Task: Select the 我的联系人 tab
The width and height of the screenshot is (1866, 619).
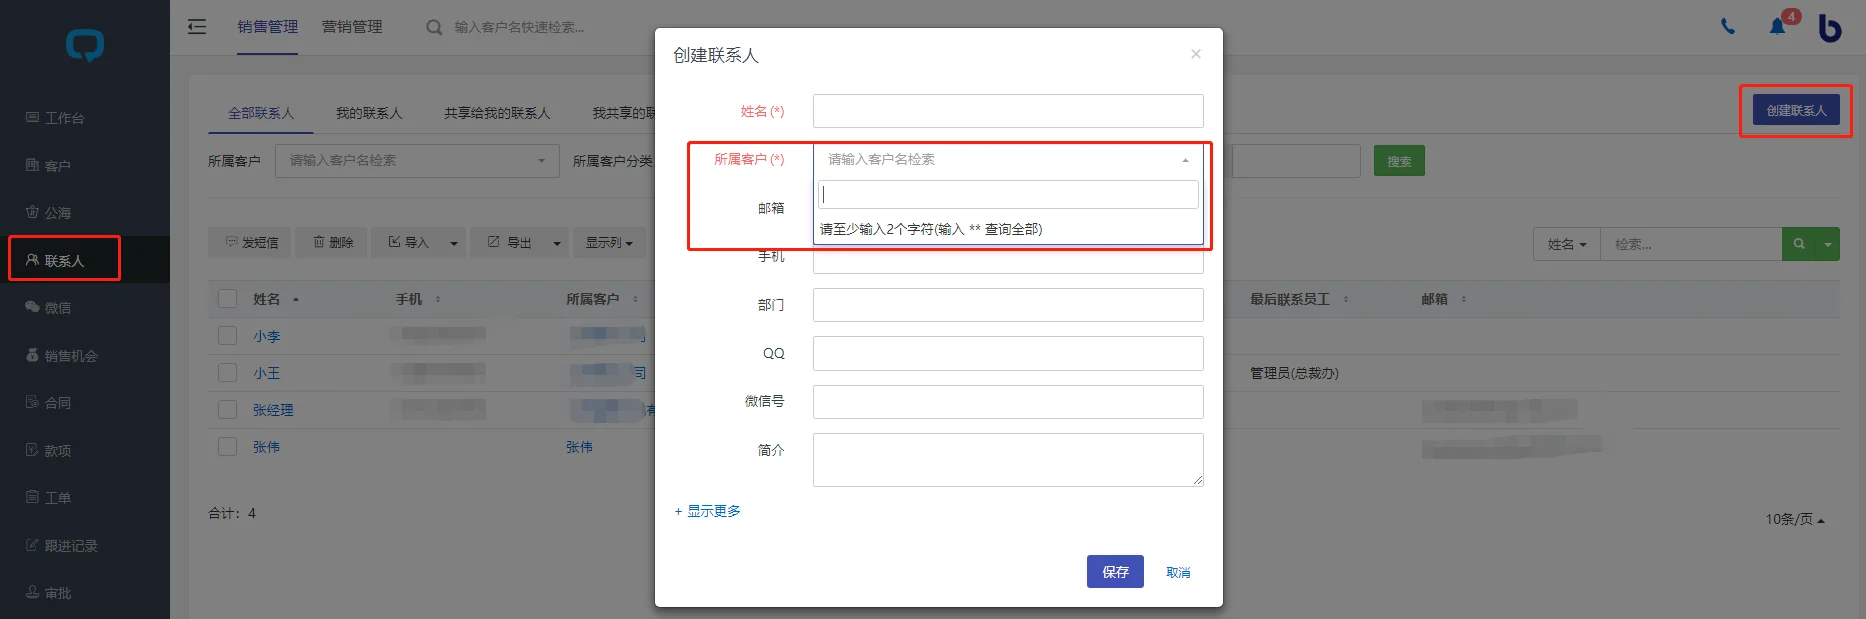Action: point(369,113)
